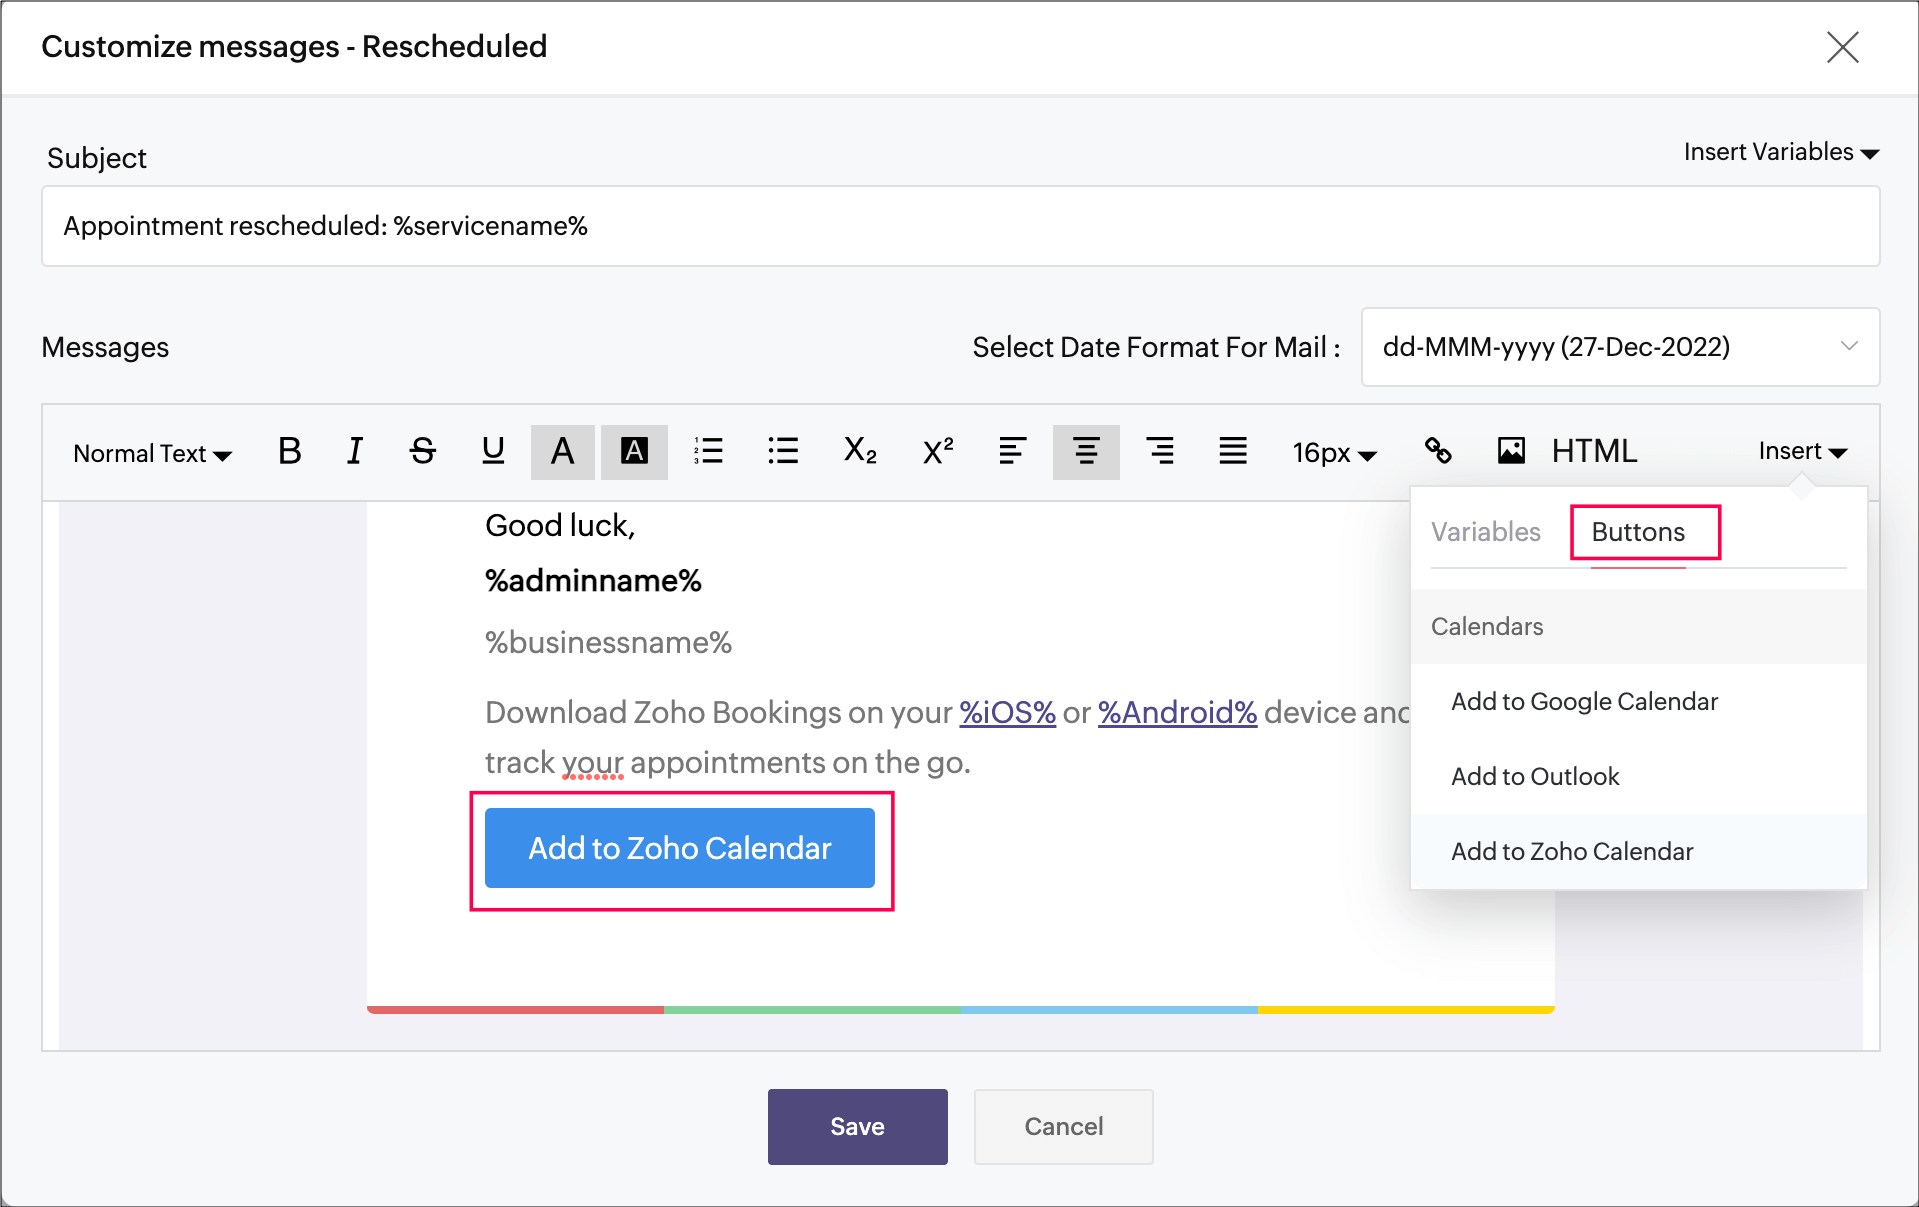Apply underline formatting

click(x=493, y=452)
